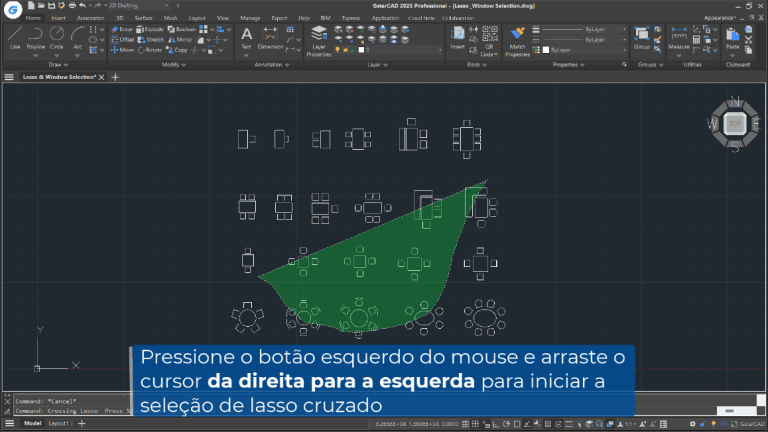Click the Insert block tool
Image resolution: width=768 pixels, height=432 pixels.
click(457, 38)
